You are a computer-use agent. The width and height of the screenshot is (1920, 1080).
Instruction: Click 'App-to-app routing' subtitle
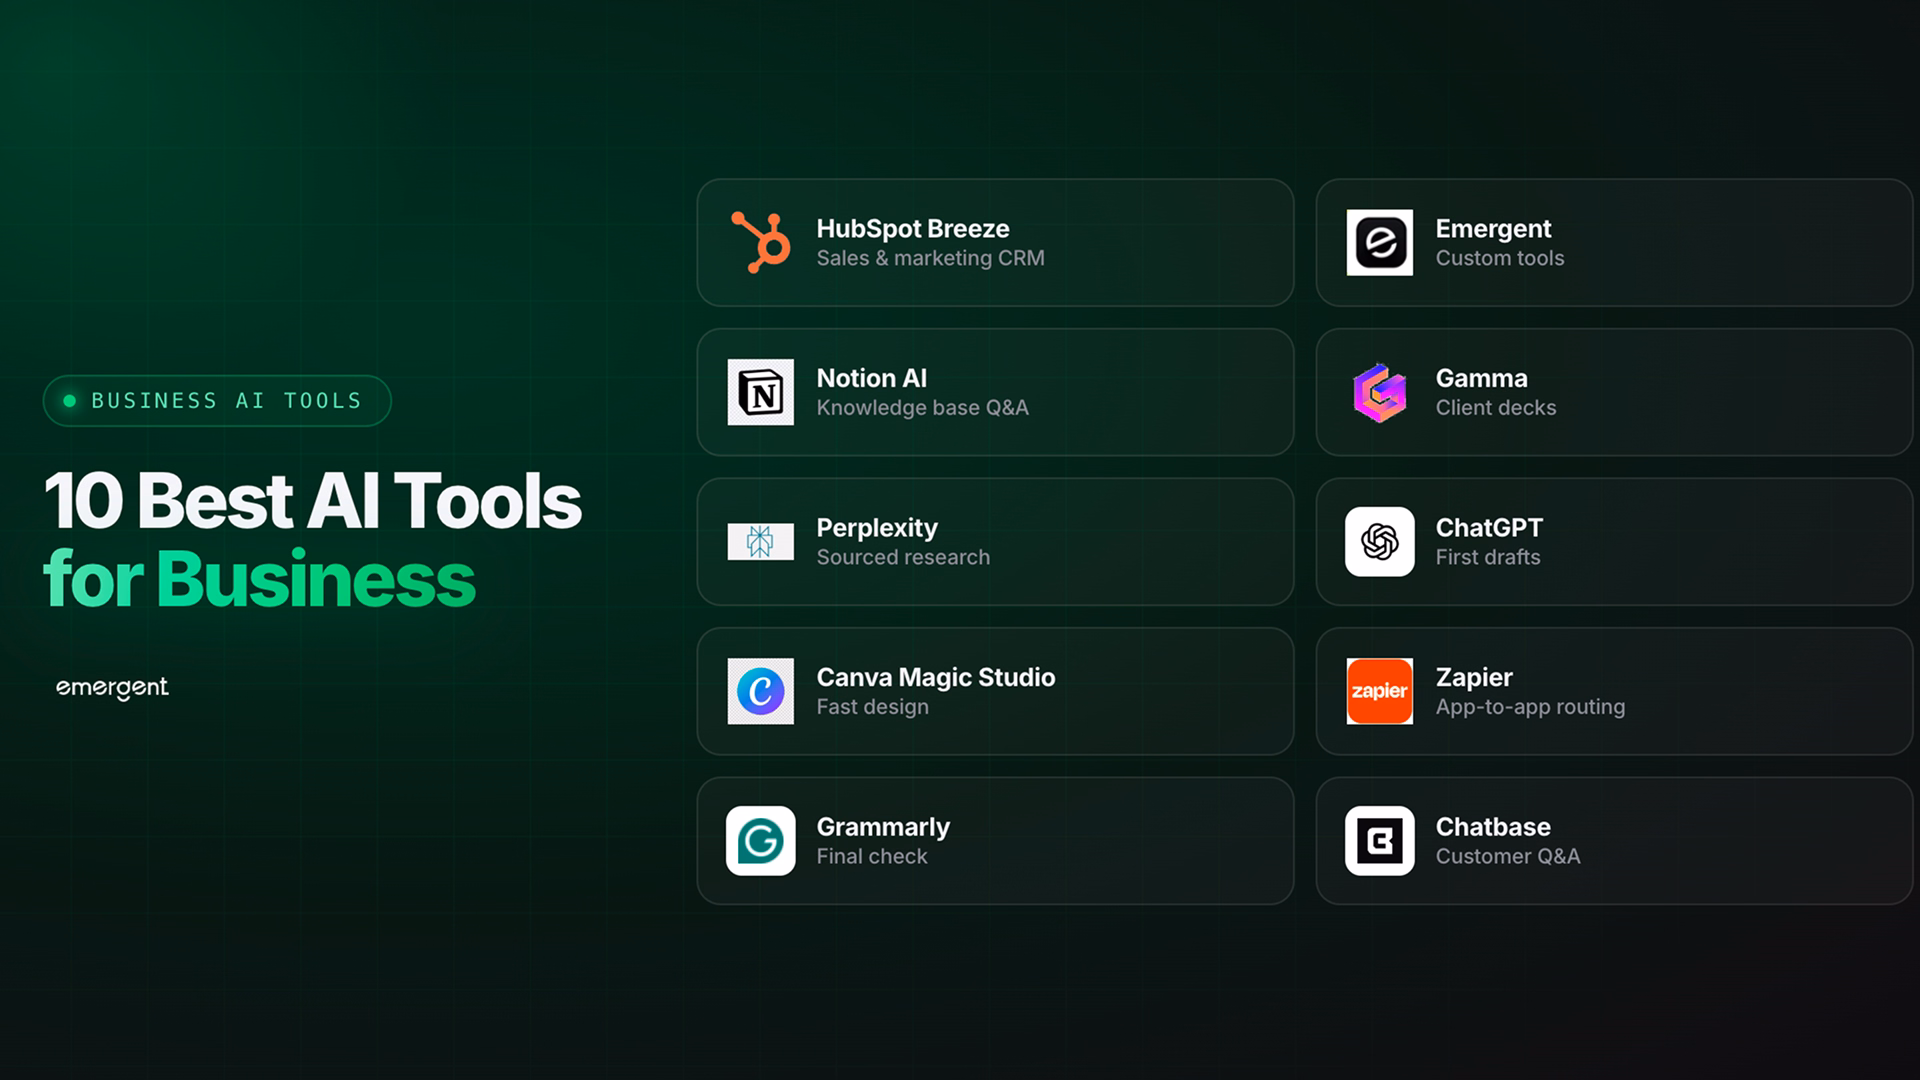[x=1530, y=707]
